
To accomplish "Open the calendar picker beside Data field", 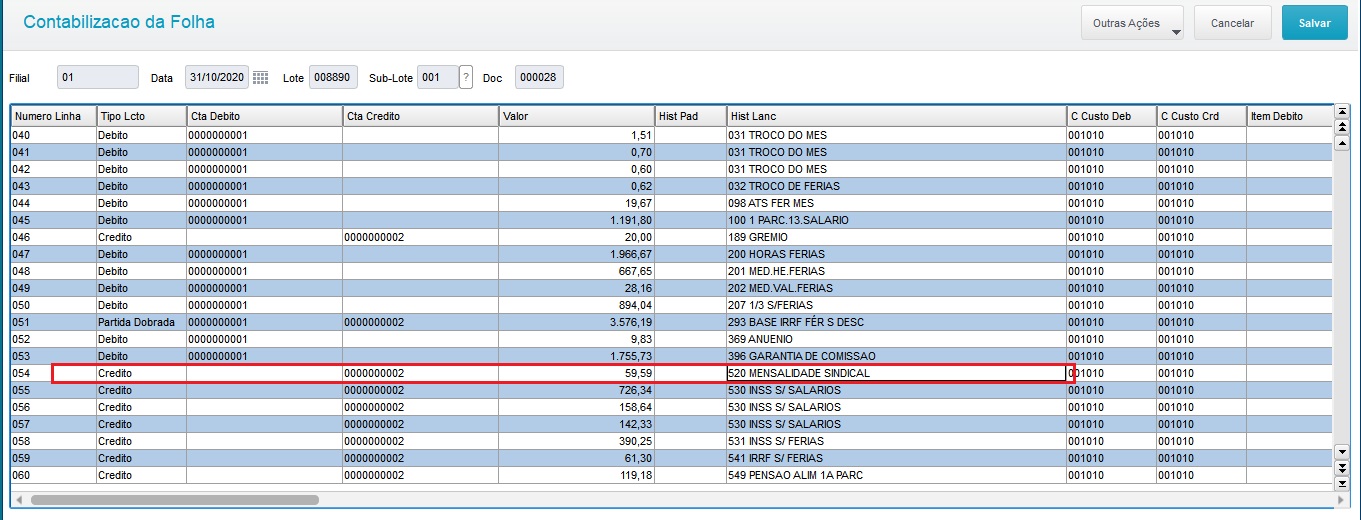I will tap(260, 77).
